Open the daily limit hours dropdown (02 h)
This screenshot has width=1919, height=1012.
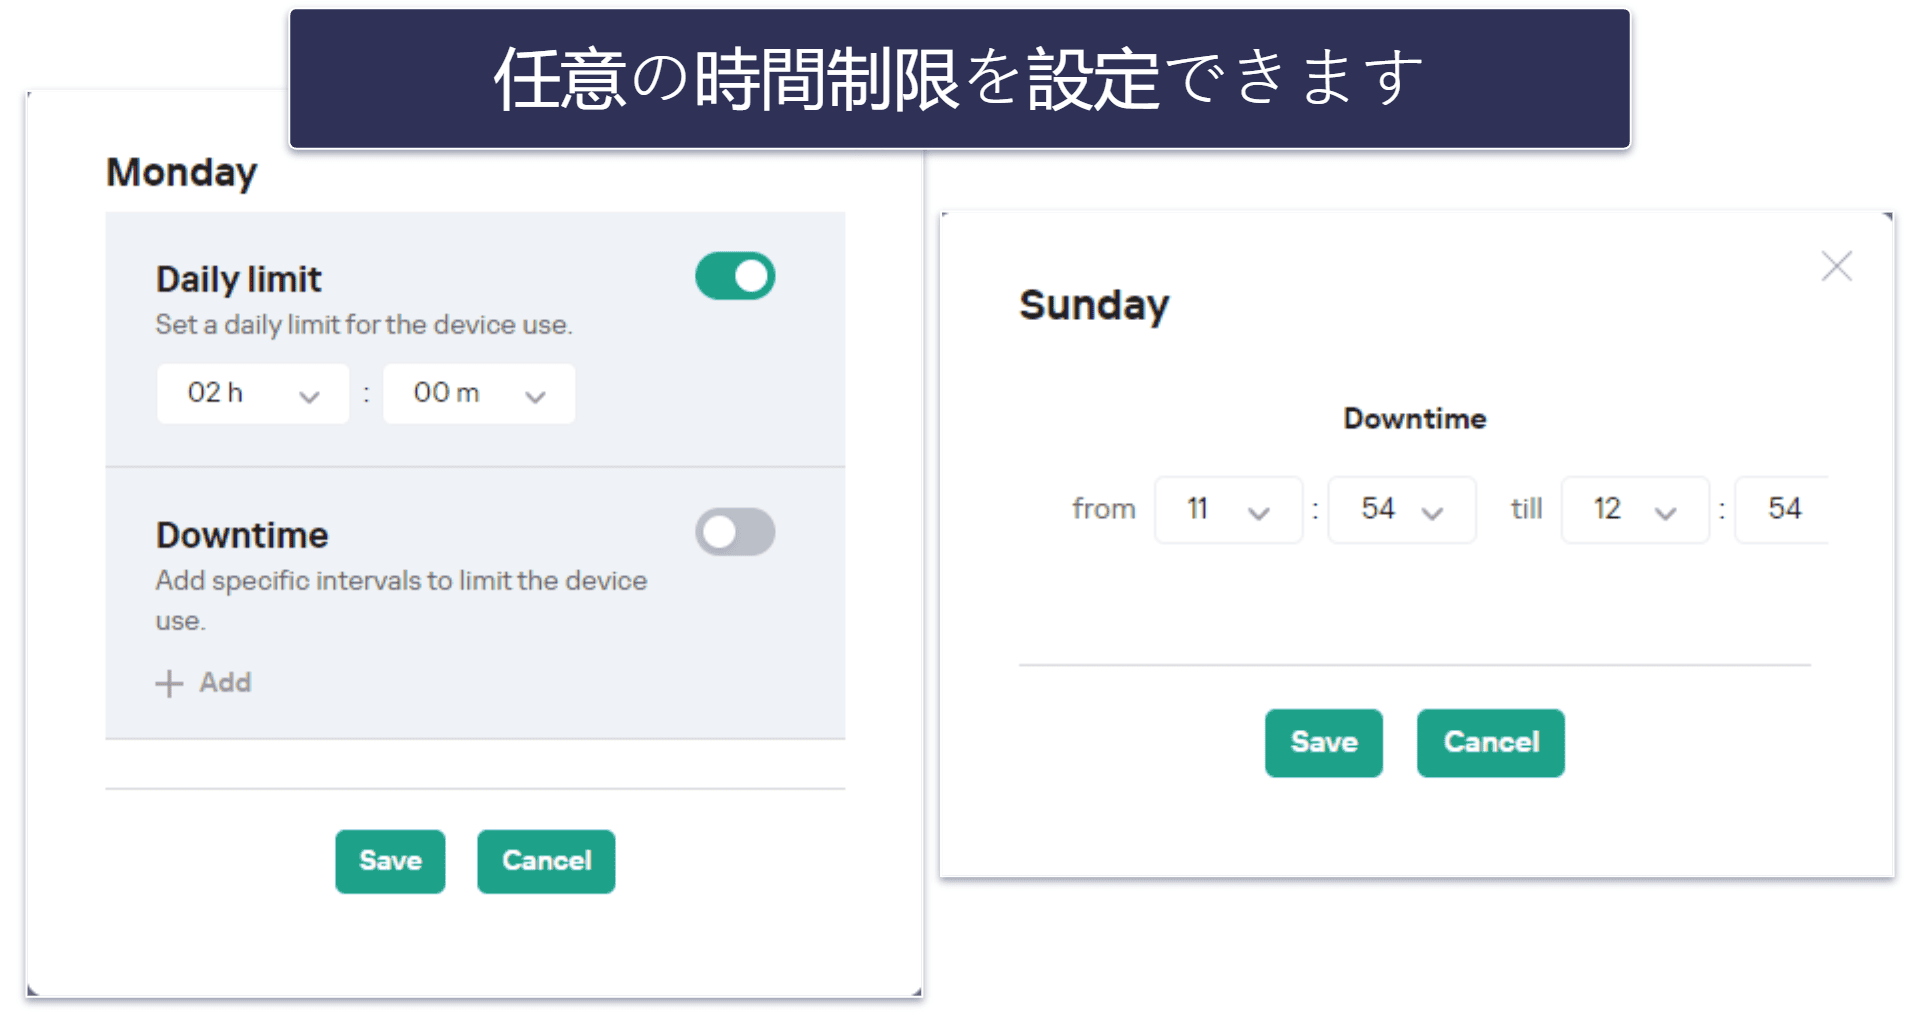point(253,394)
